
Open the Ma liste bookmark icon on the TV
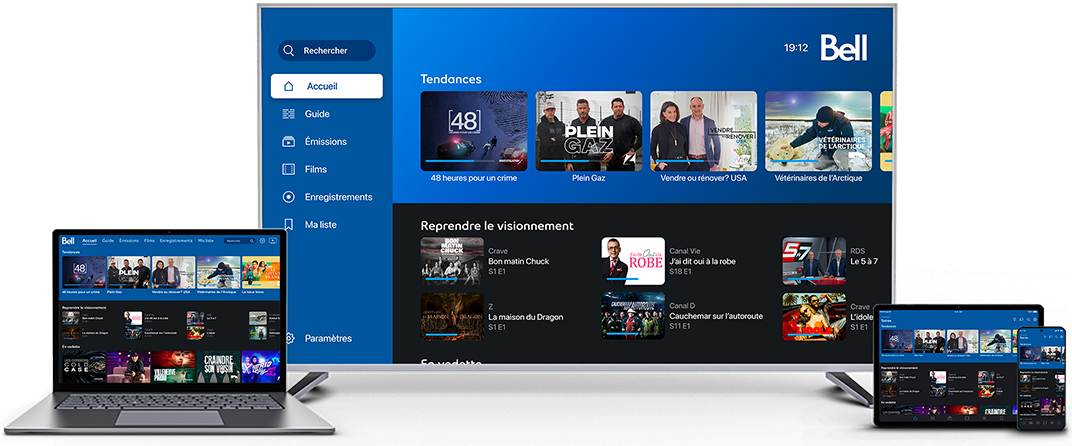289,224
